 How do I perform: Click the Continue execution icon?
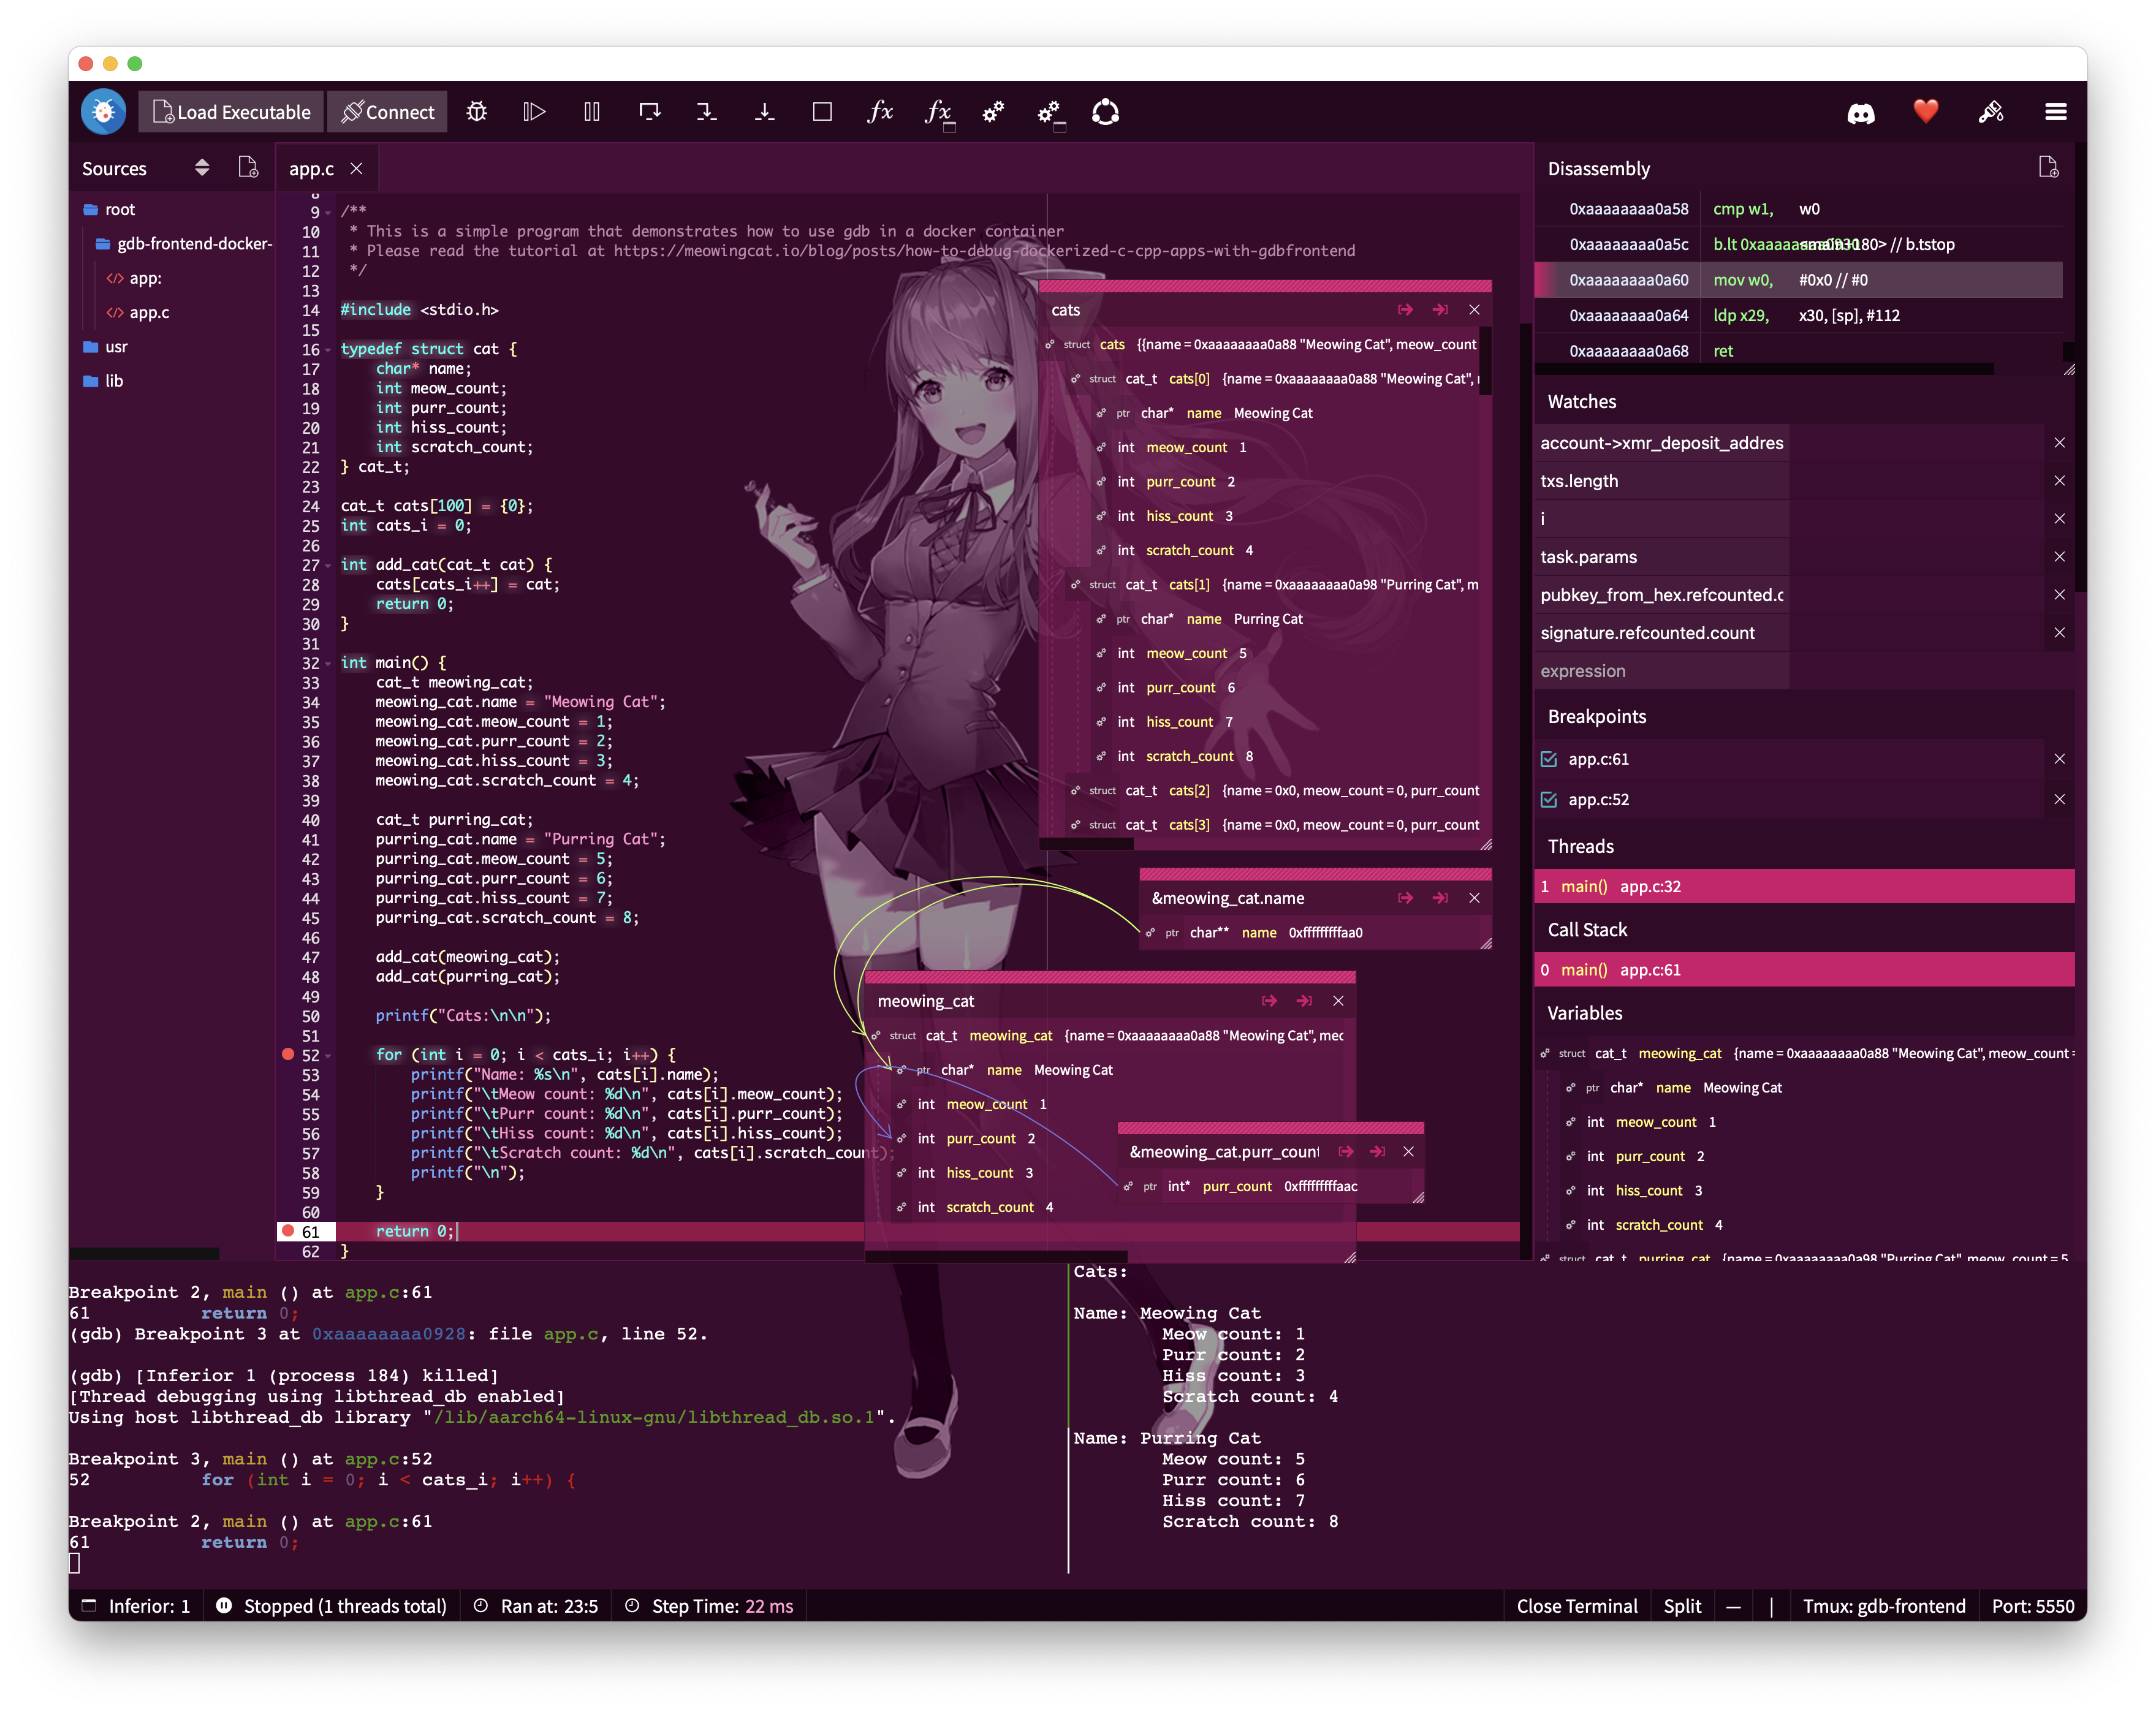click(534, 111)
